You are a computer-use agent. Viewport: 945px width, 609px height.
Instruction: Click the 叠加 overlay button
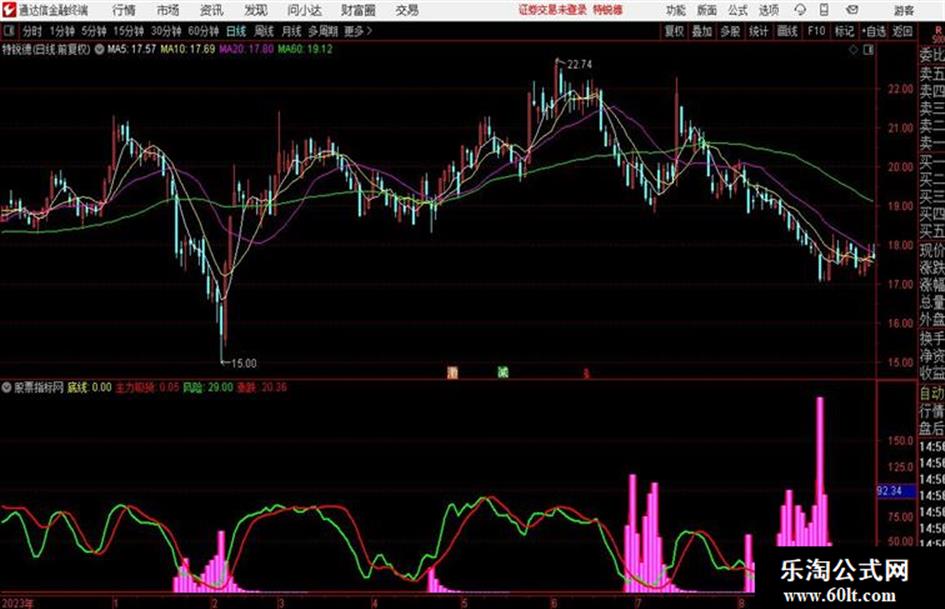702,31
